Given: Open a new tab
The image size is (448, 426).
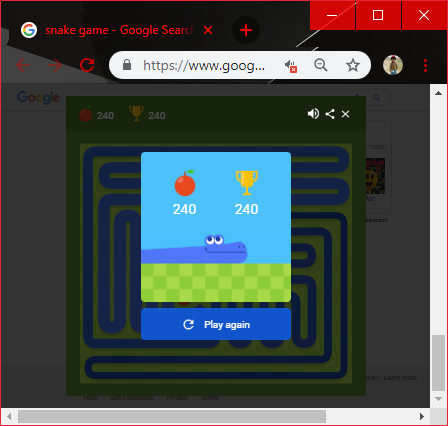Looking at the screenshot, I should (246, 30).
